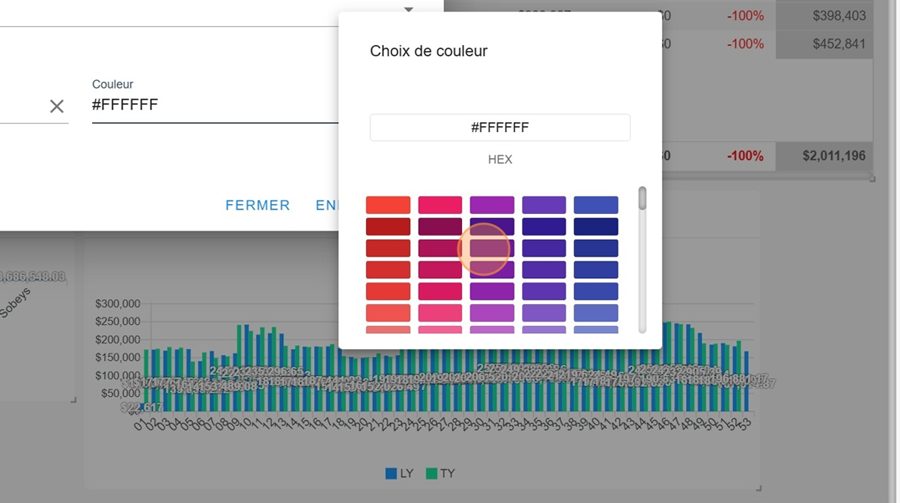Click -100% in the $452,841 row
The width and height of the screenshot is (900, 503).
click(745, 44)
